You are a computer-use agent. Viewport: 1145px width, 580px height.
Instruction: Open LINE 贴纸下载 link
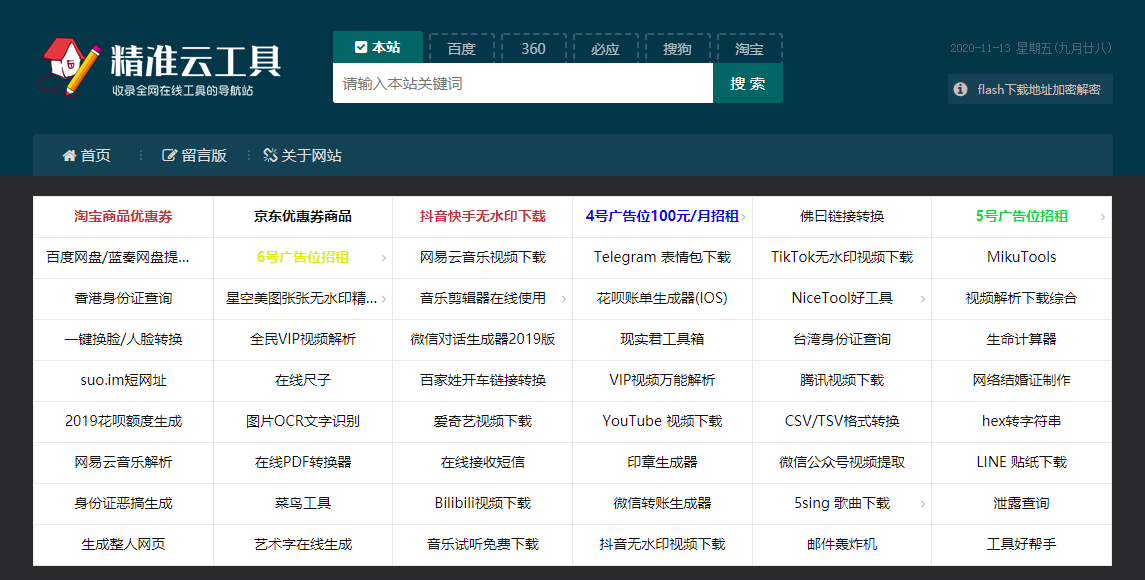1022,462
